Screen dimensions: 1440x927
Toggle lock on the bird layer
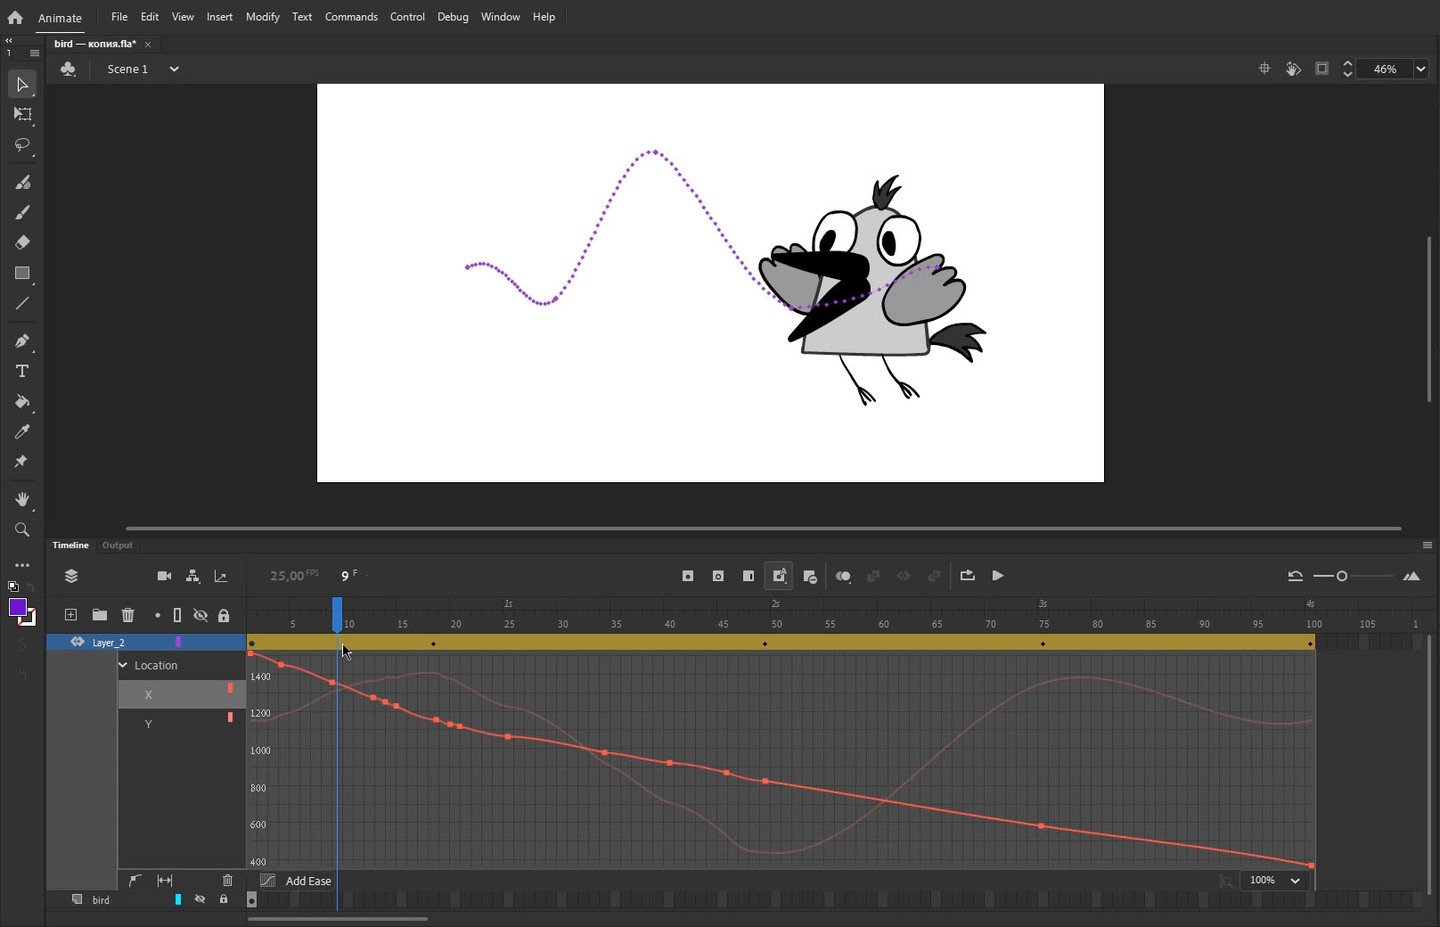223,900
